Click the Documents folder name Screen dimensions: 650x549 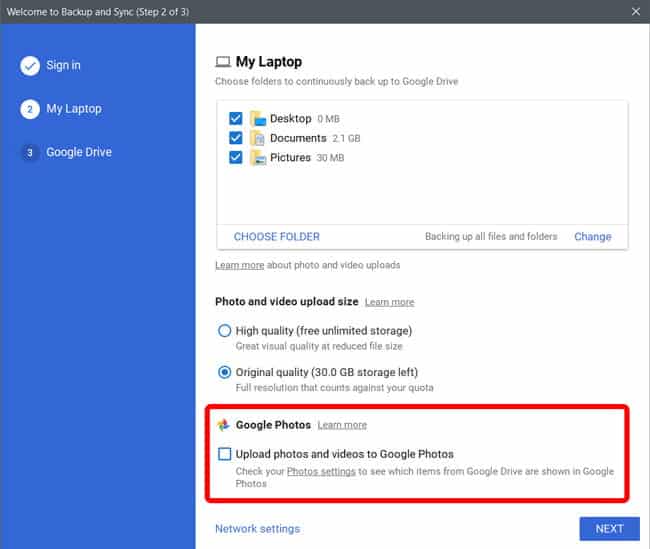tap(298, 138)
